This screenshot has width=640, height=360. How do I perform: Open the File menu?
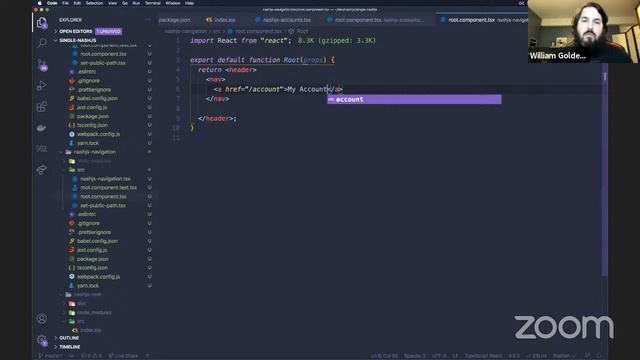coord(65,3)
